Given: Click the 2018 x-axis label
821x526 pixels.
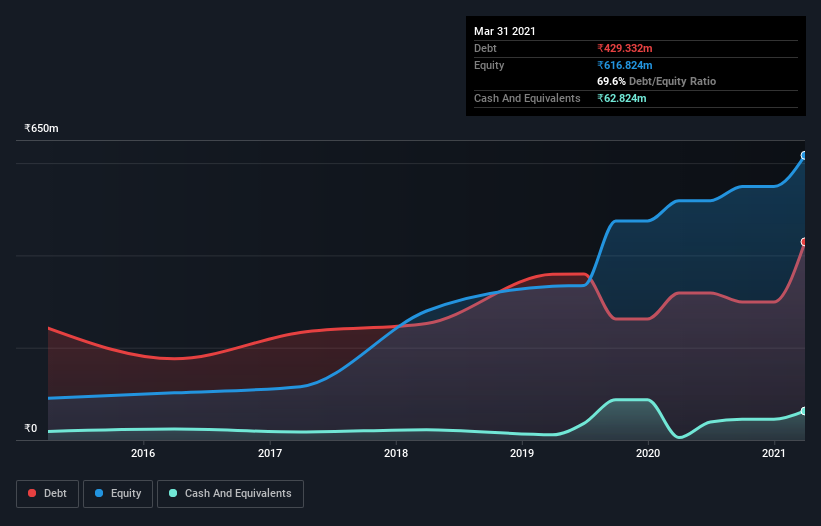Looking at the screenshot, I should pyautogui.click(x=396, y=453).
